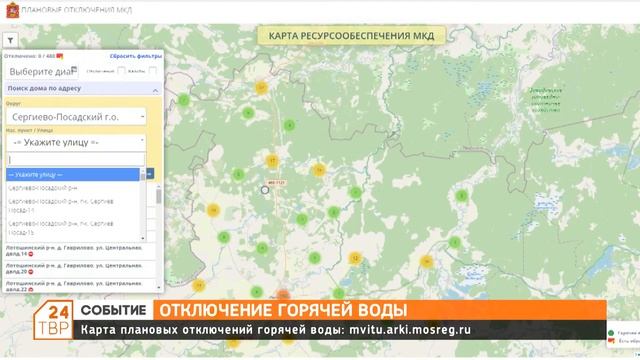This screenshot has width=640, height=360.
Task: Click the Плановые отключения МКД page title
Action: (x=76, y=10)
